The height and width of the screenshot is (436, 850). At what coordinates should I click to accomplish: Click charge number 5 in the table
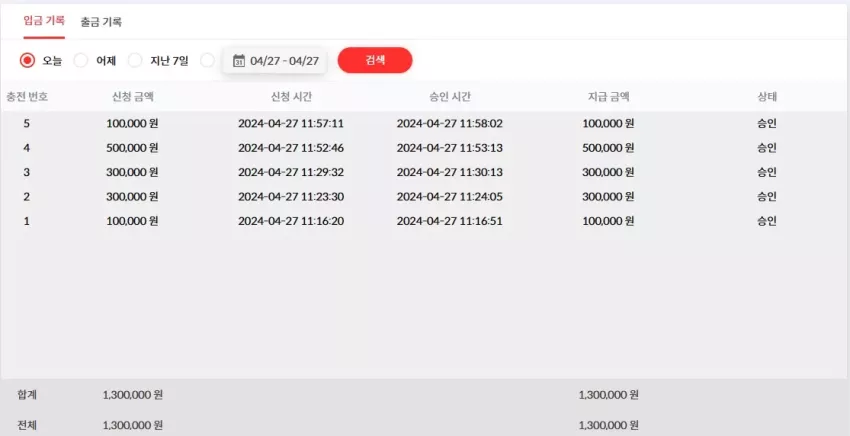pos(27,124)
